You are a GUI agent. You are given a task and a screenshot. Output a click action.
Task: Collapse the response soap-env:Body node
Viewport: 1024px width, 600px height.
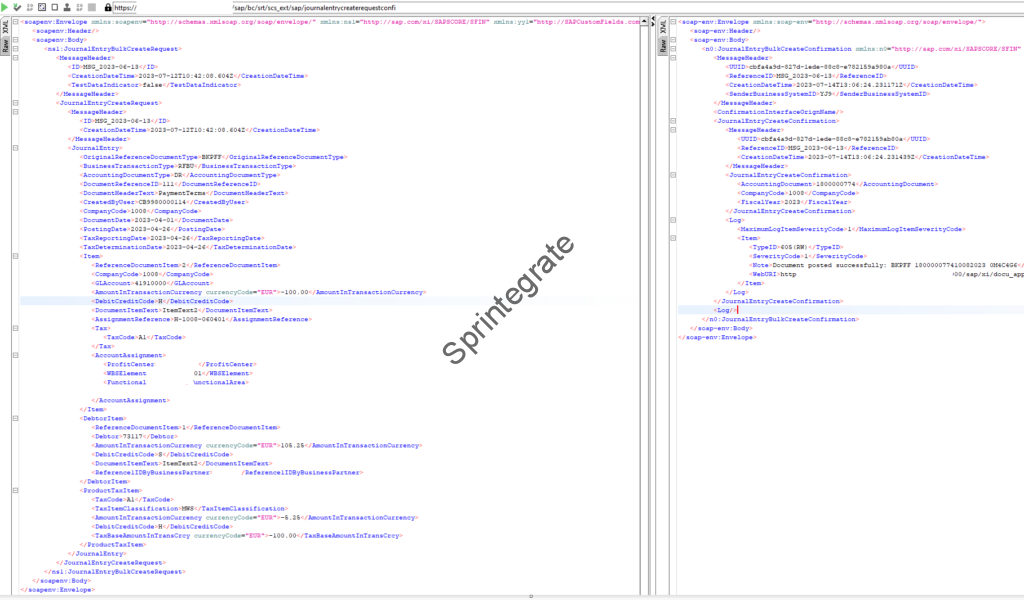point(673,39)
